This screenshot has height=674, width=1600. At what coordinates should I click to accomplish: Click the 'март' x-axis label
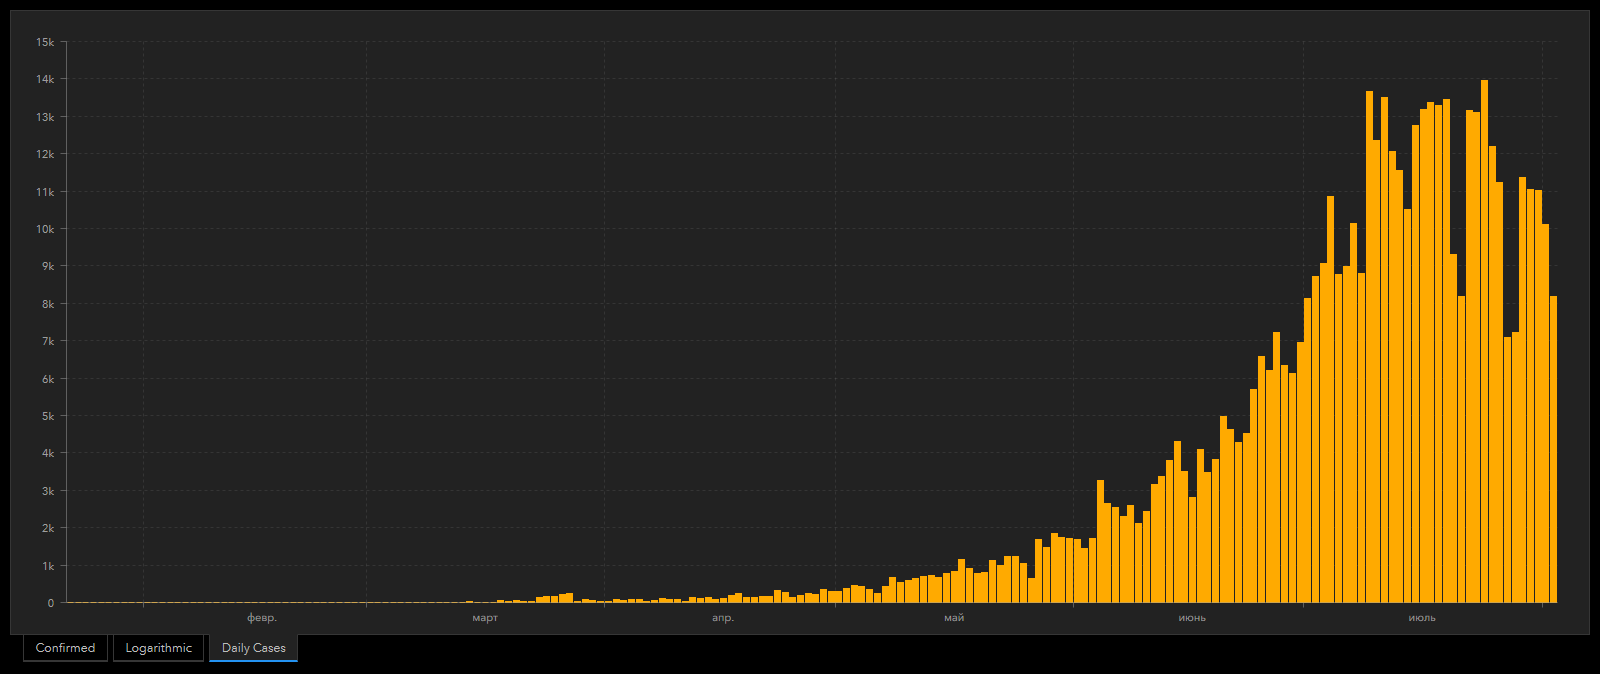pos(485,618)
